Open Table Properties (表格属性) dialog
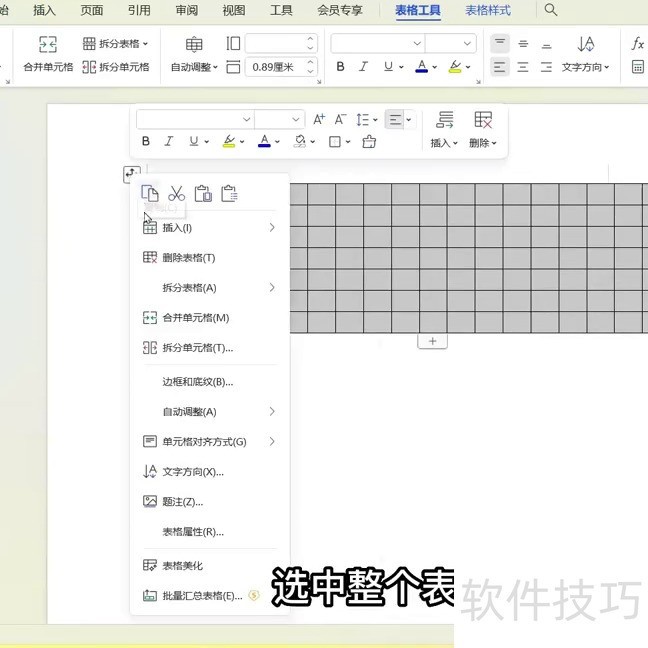 coord(193,532)
